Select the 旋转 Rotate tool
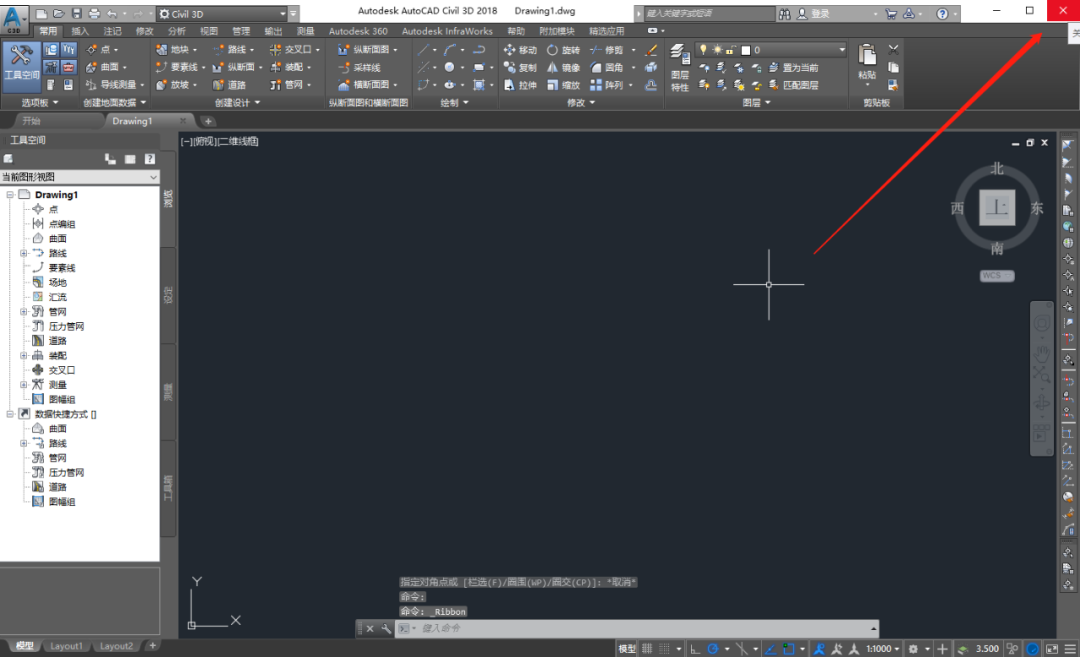Viewport: 1080px width, 657px height. [x=563, y=50]
